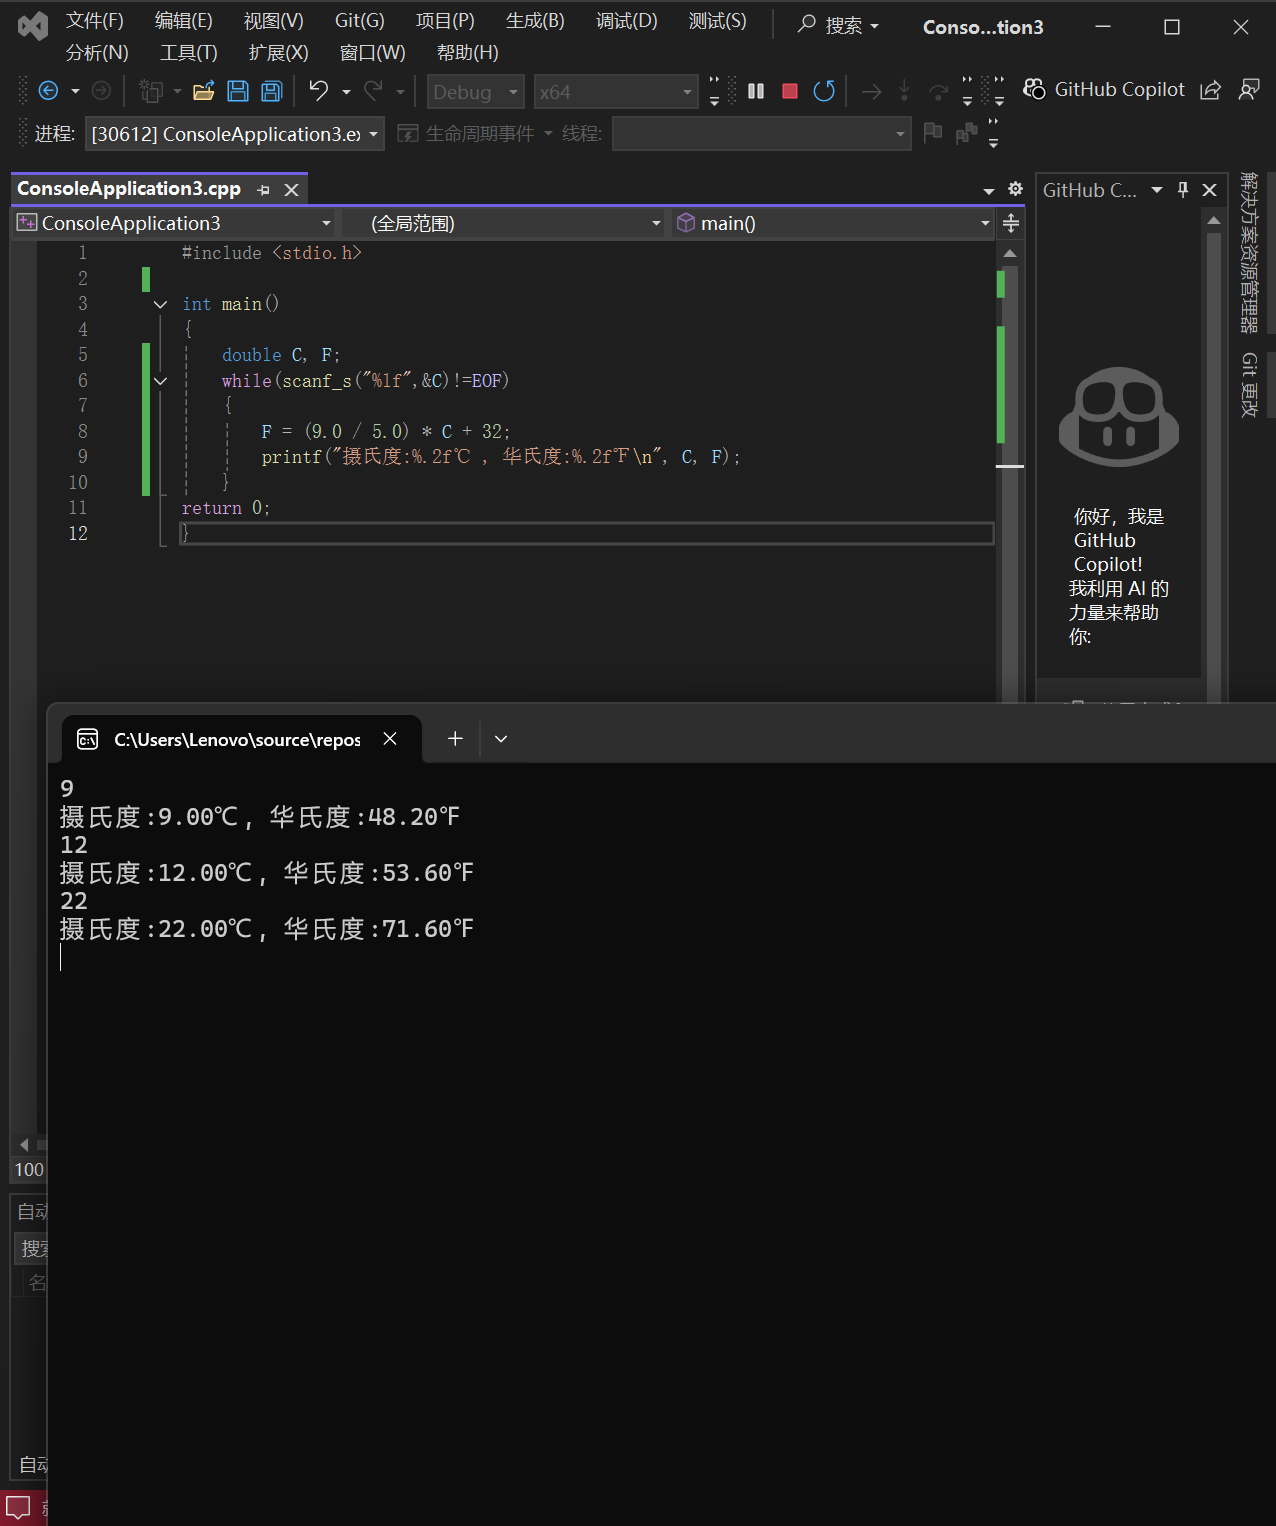Open the 视图(V) menu
This screenshot has width=1276, height=1526.
[x=274, y=21]
